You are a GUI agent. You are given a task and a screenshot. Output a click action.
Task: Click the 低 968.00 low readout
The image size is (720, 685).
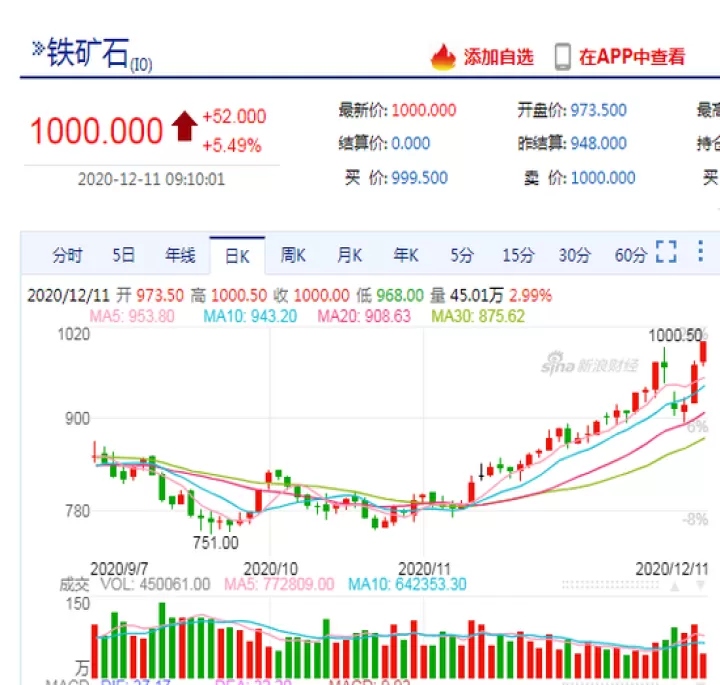point(390,296)
